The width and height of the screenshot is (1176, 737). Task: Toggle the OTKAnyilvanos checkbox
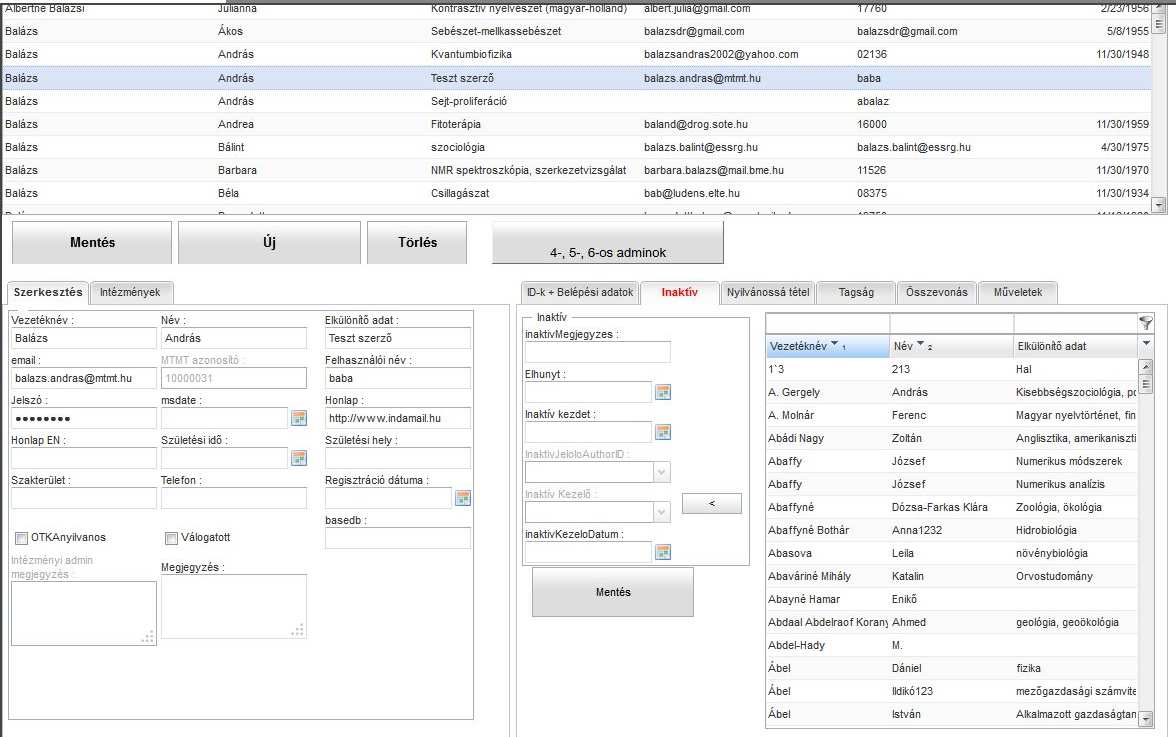coord(21,538)
